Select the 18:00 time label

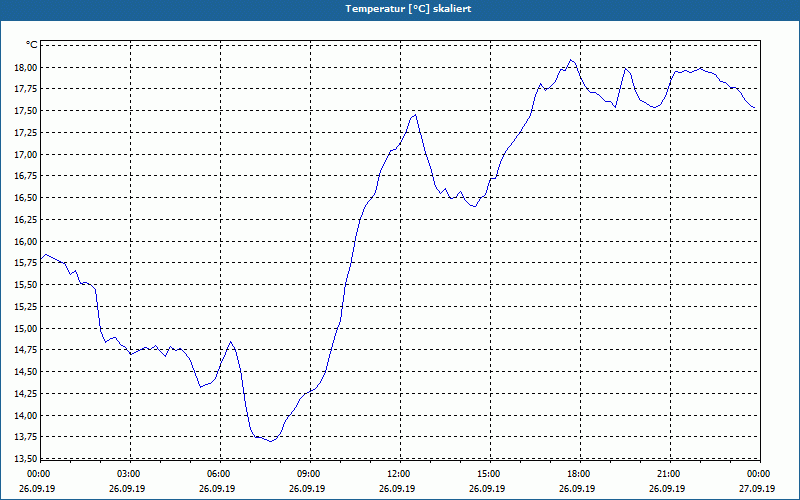coord(577,474)
